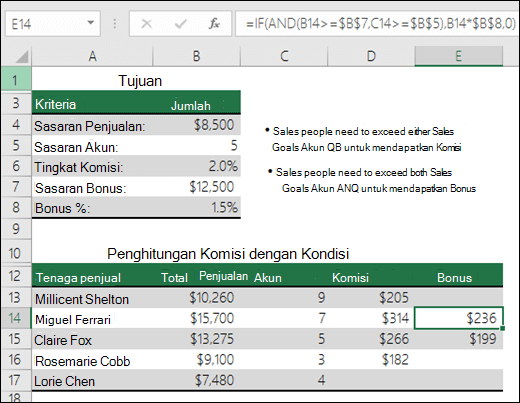Select the Sasaran Penjualan: label cell
Image resolution: width=520 pixels, height=403 pixels.
(92, 126)
